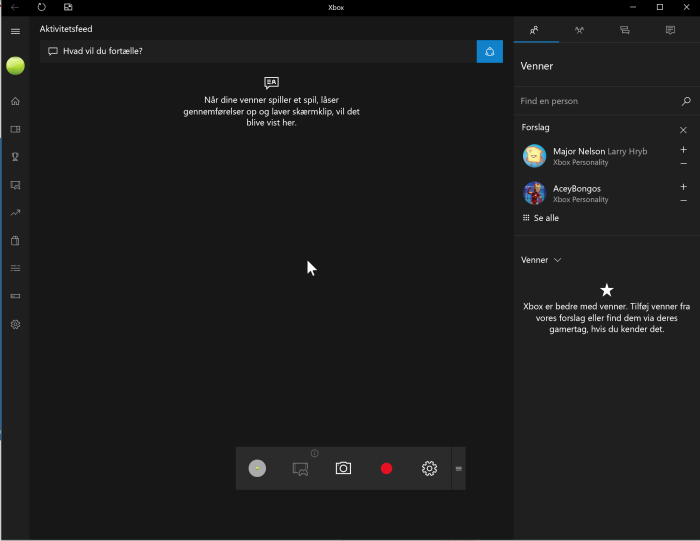This screenshot has width=700, height=541.
Task: Open the Store bag icon
Action: click(x=15, y=241)
